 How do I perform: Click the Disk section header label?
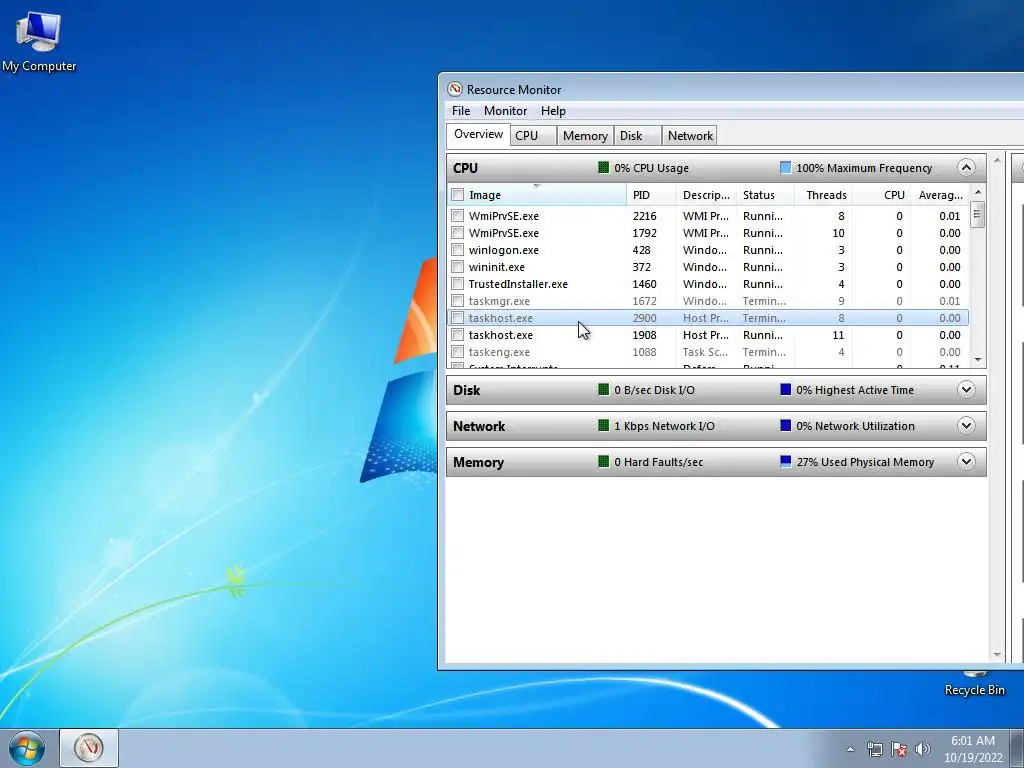coord(466,390)
